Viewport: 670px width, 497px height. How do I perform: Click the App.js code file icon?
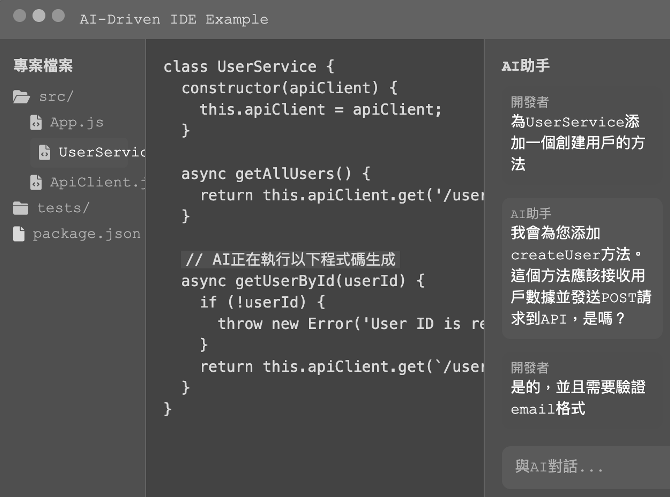(x=36, y=122)
